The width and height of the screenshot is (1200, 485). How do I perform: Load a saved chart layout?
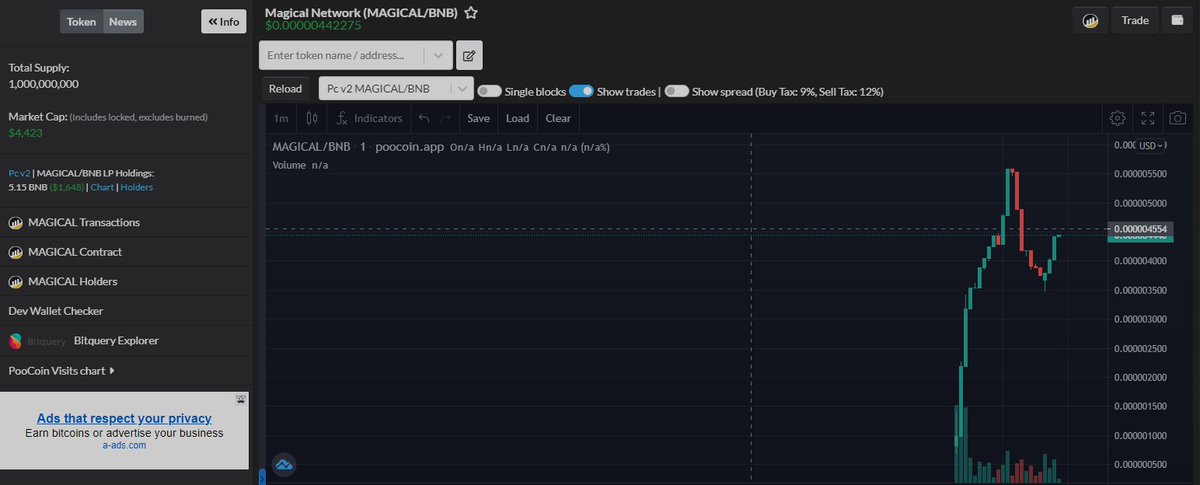(x=517, y=118)
